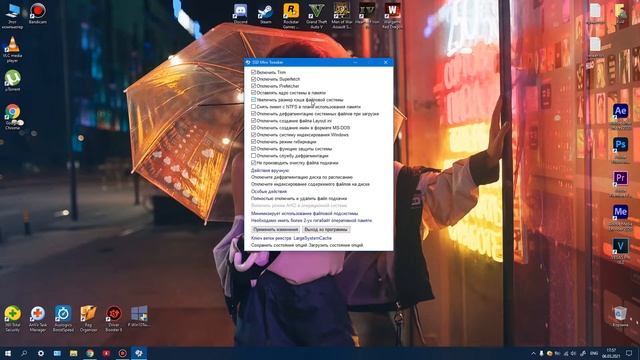Open the taskbar clock and date

(x=611, y=353)
